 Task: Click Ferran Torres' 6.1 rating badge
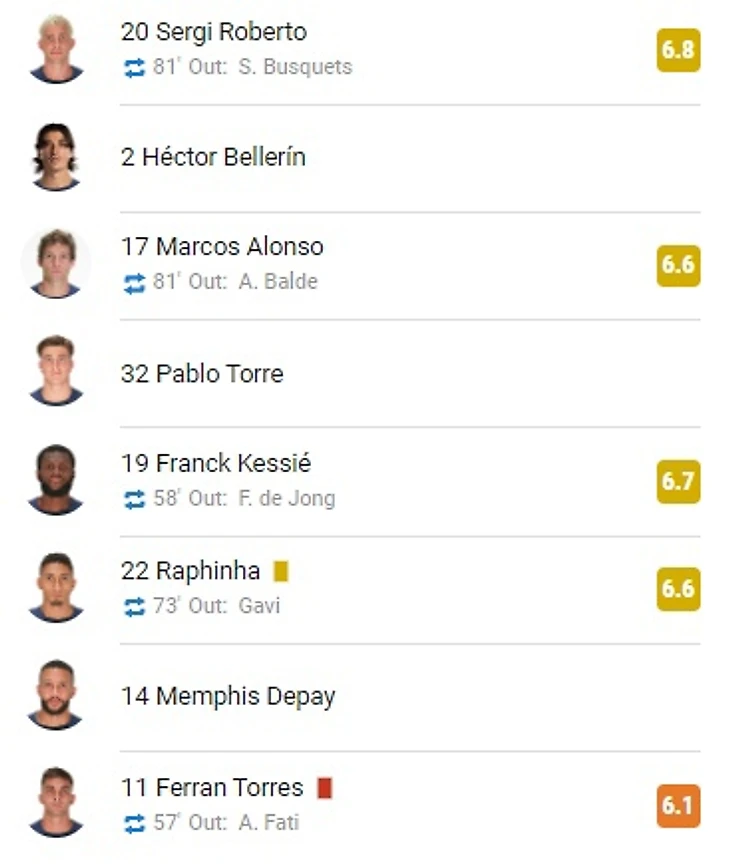pyautogui.click(x=678, y=806)
